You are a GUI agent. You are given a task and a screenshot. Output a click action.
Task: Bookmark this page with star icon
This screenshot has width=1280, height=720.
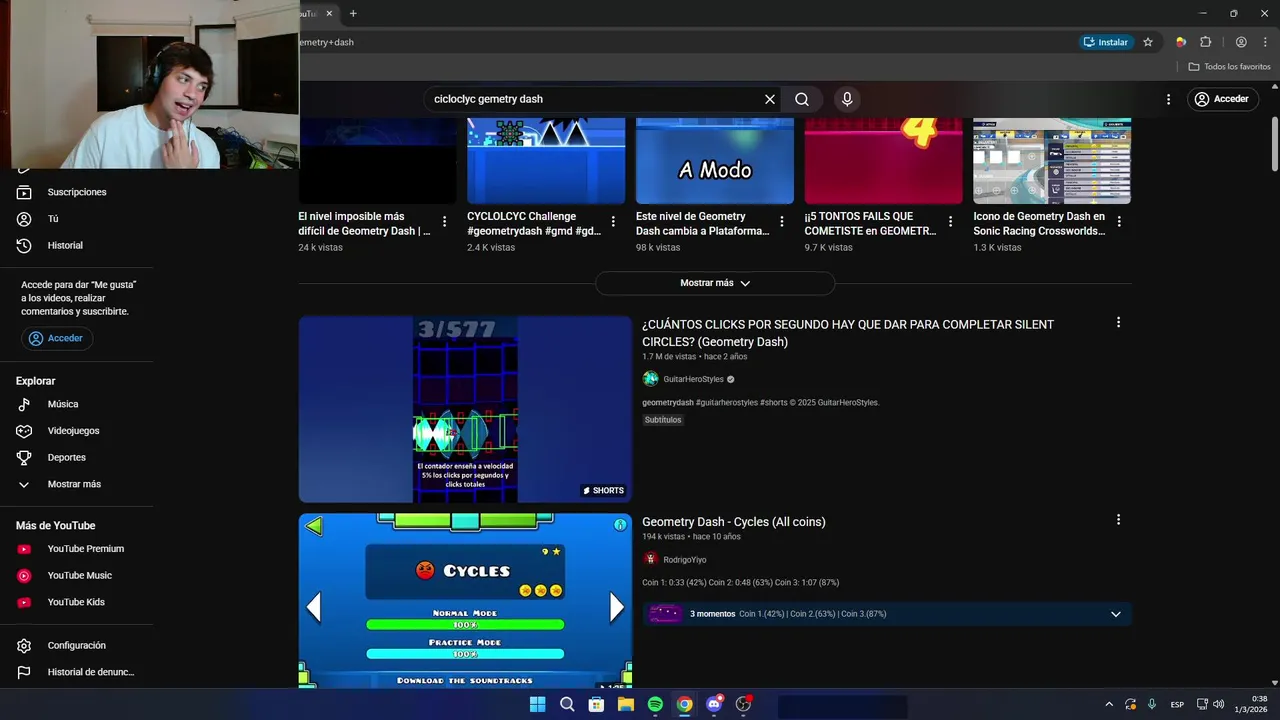coord(1148,42)
